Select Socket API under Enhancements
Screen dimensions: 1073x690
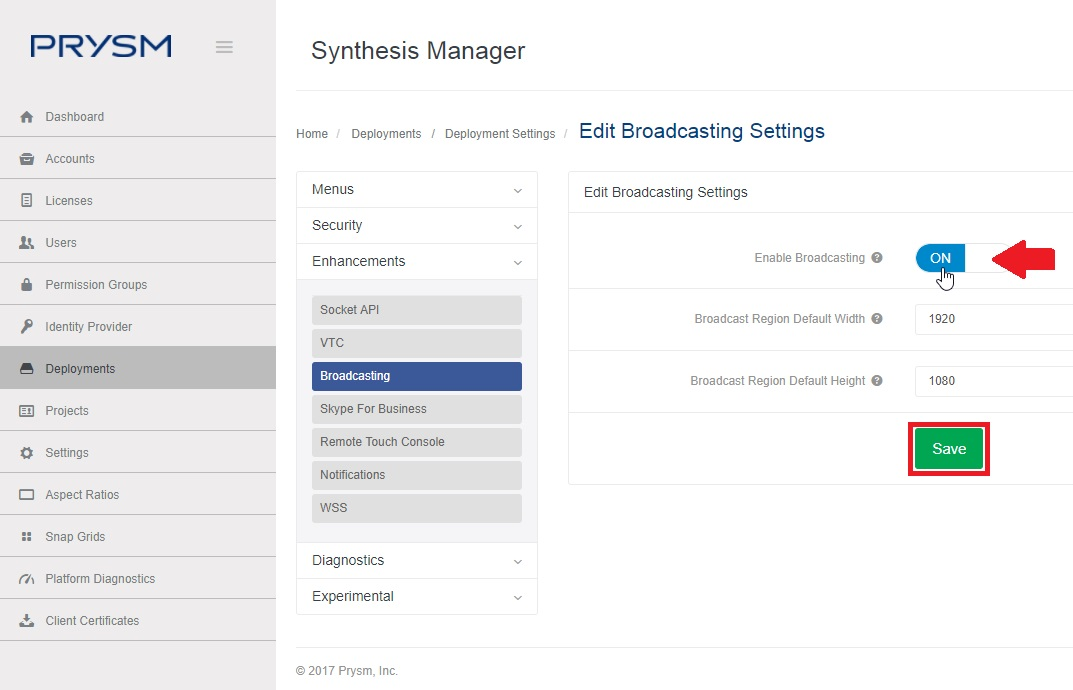tap(417, 310)
